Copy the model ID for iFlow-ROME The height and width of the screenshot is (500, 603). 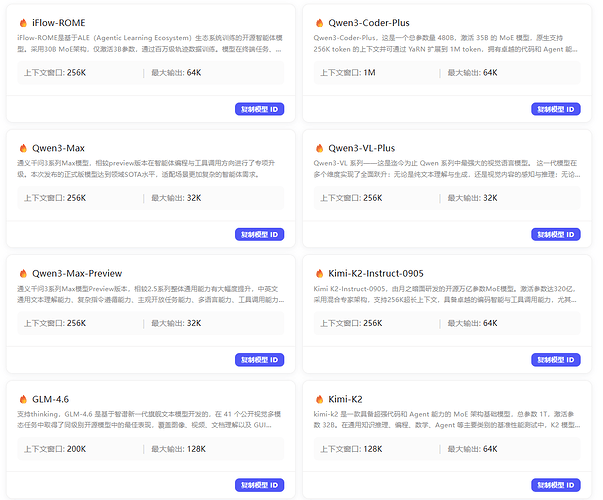pyautogui.click(x=260, y=108)
